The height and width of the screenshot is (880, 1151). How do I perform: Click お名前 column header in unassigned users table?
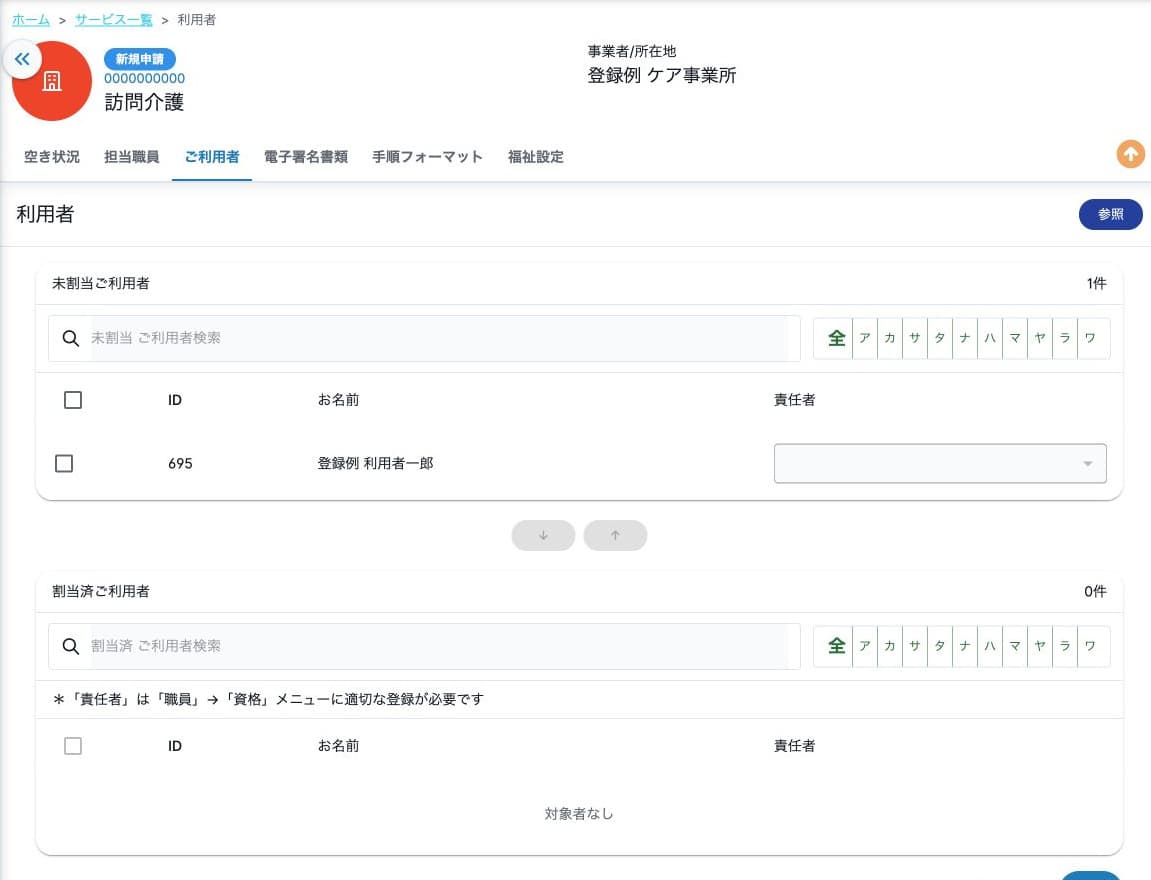click(x=338, y=400)
